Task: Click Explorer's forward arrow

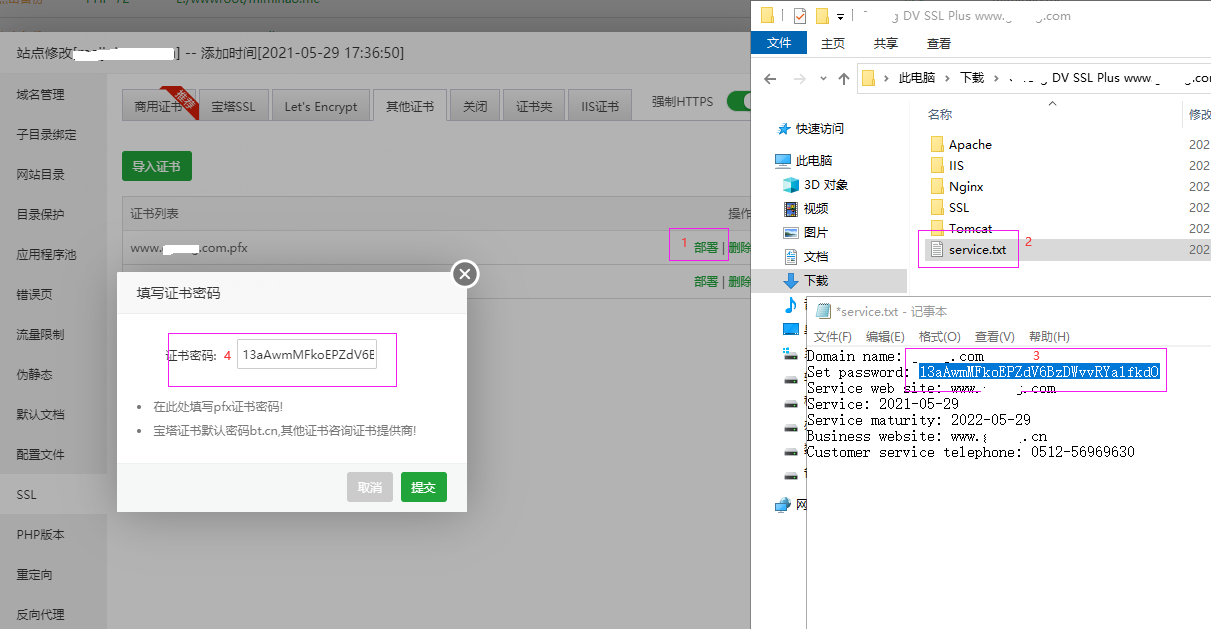Action: point(798,77)
